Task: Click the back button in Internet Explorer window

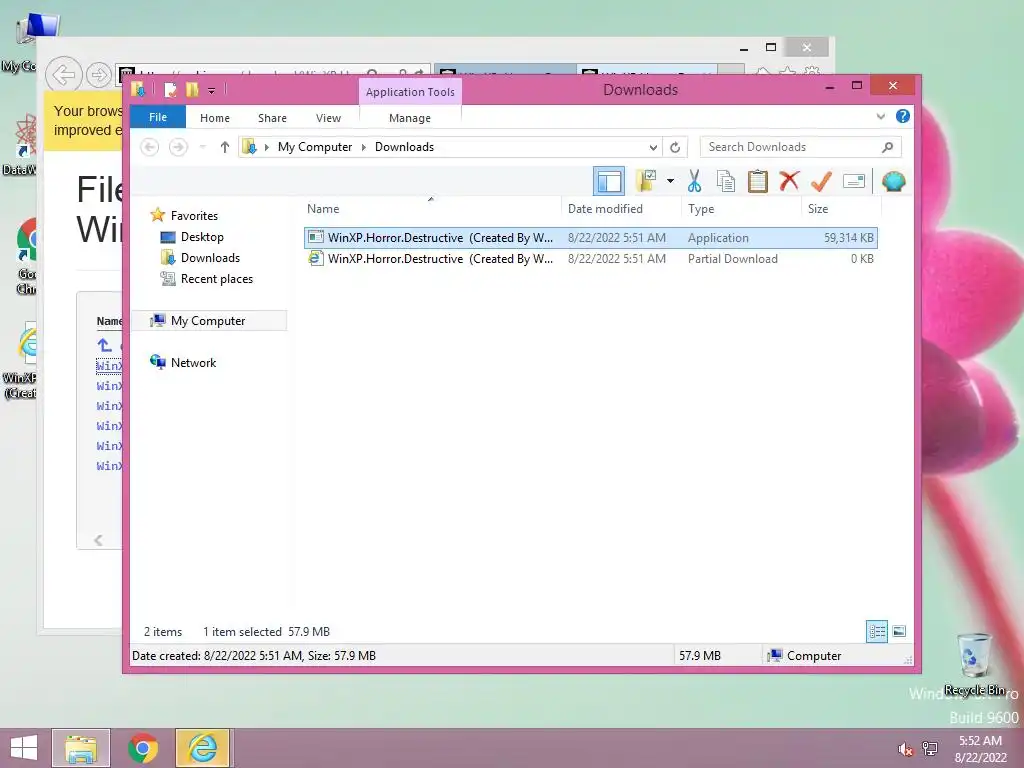Action: tap(64, 75)
